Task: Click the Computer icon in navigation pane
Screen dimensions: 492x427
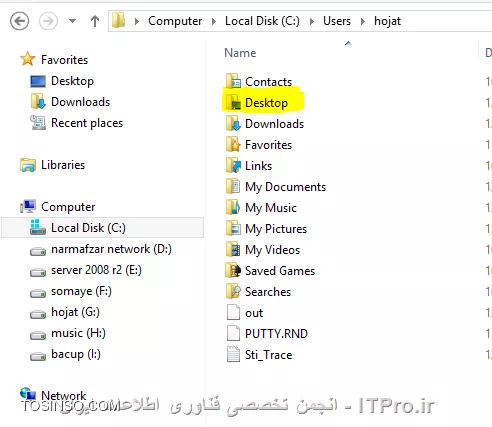Action: pos(28,207)
